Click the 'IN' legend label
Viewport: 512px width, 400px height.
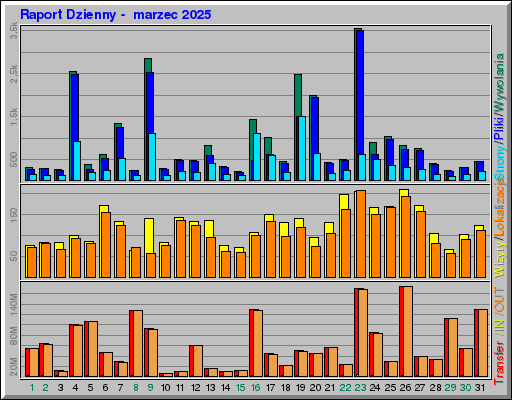[500, 327]
